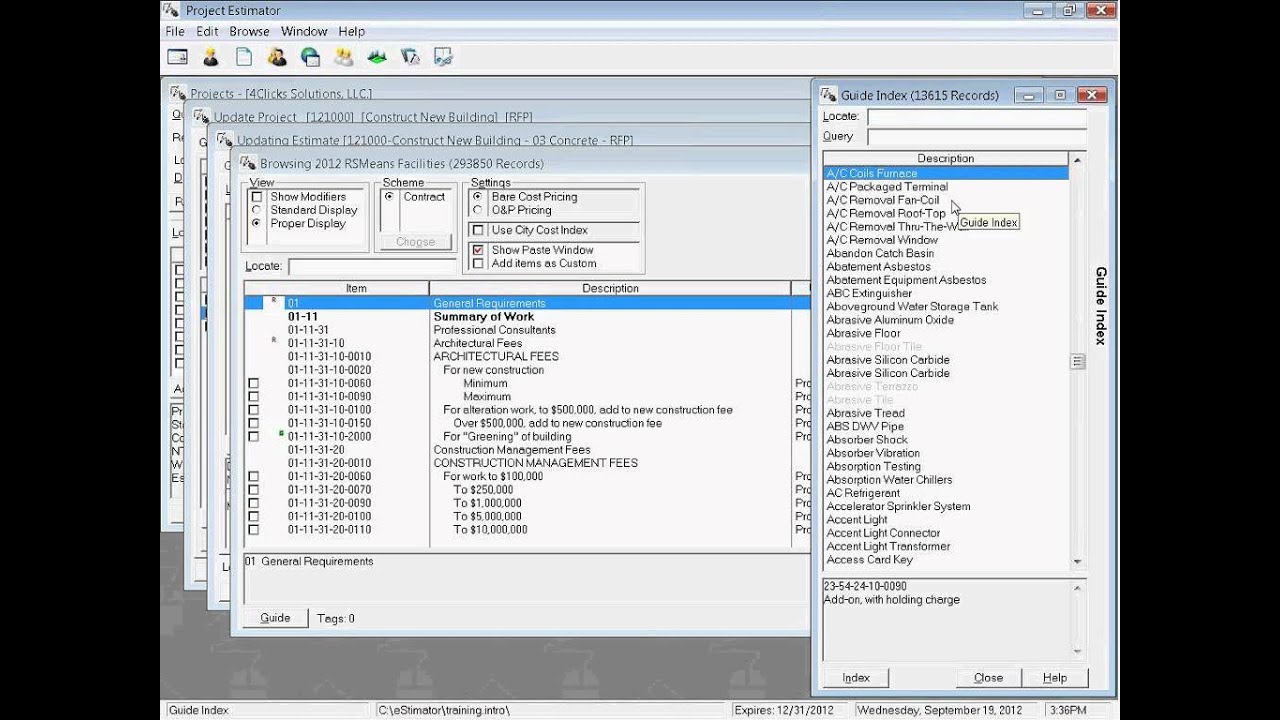
Task: Click the faded user group toolbar icon
Action: coord(344,57)
